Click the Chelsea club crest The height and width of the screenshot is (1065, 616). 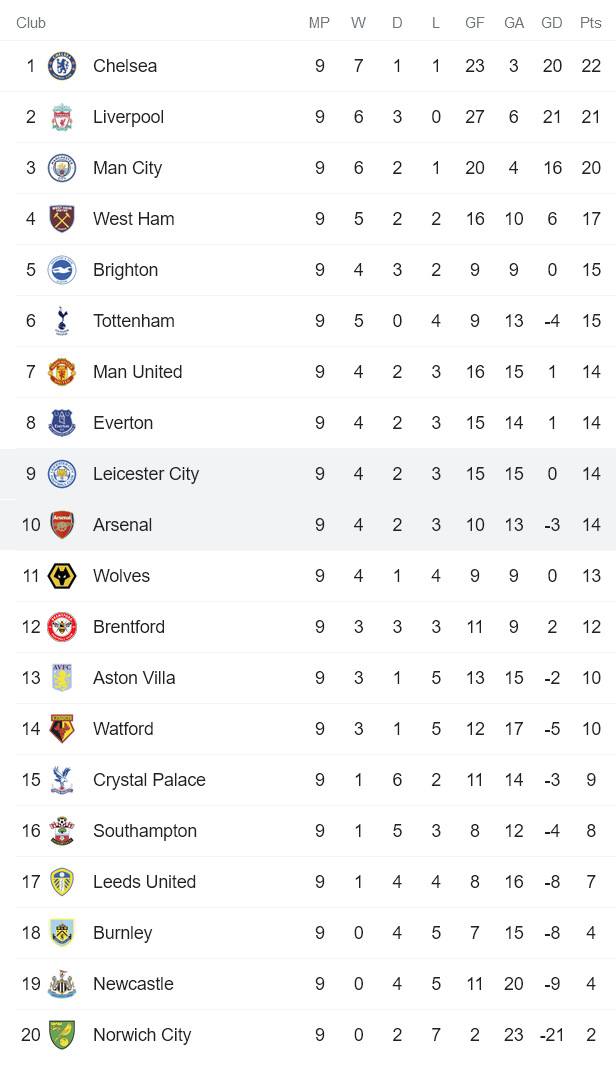click(62, 66)
